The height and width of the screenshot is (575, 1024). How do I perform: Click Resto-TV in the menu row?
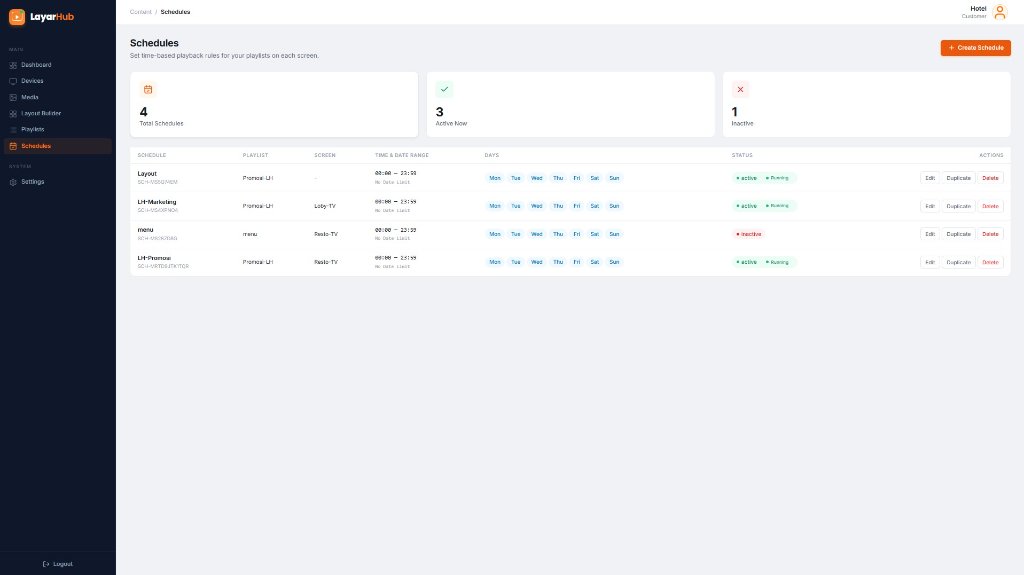coord(326,234)
